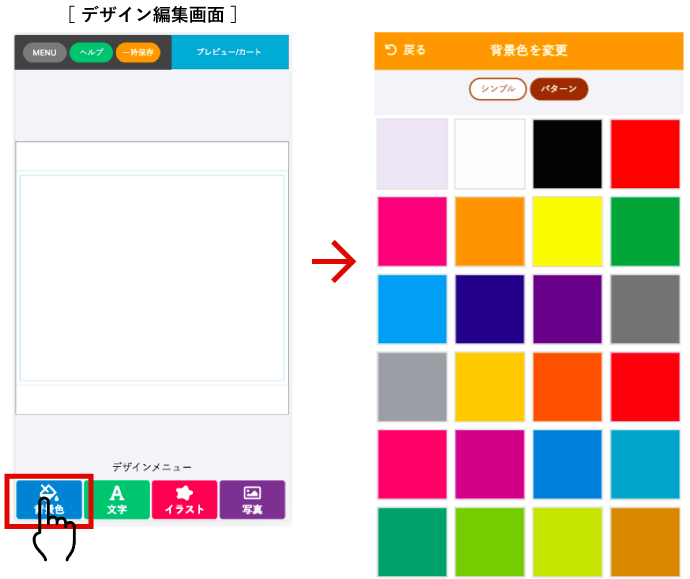Image resolution: width=690 pixels, height=579 pixels.
Task: Click the green ヘルプ help button
Action: [91, 52]
